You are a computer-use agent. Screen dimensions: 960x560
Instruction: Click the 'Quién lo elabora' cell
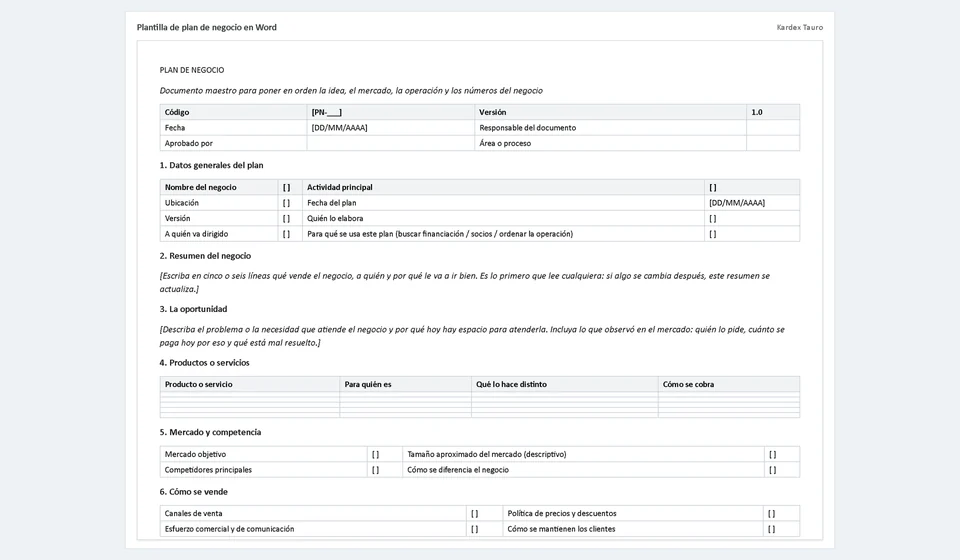coord(503,218)
